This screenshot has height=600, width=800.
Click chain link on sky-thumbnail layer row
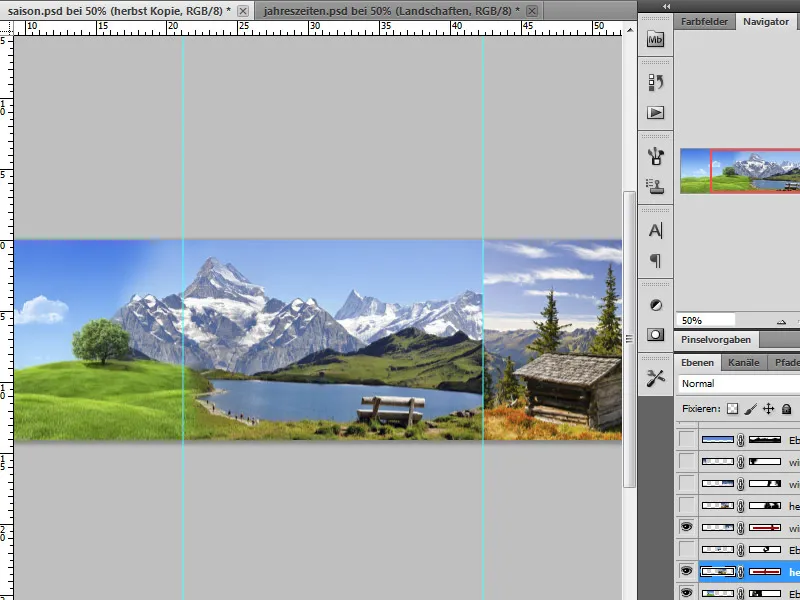pyautogui.click(x=741, y=440)
